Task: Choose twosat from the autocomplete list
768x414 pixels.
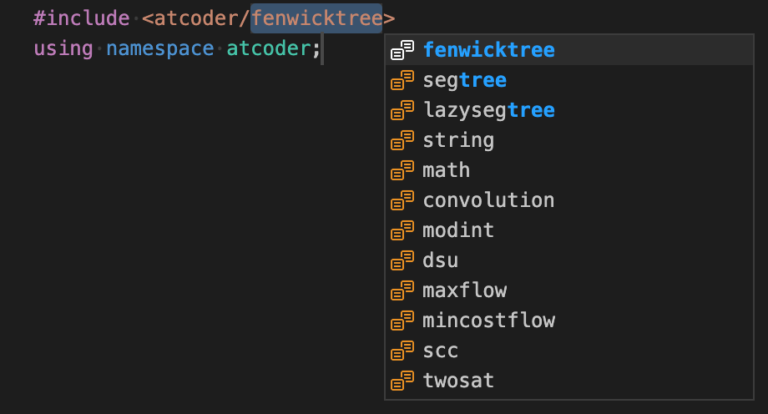Action: pos(569,381)
